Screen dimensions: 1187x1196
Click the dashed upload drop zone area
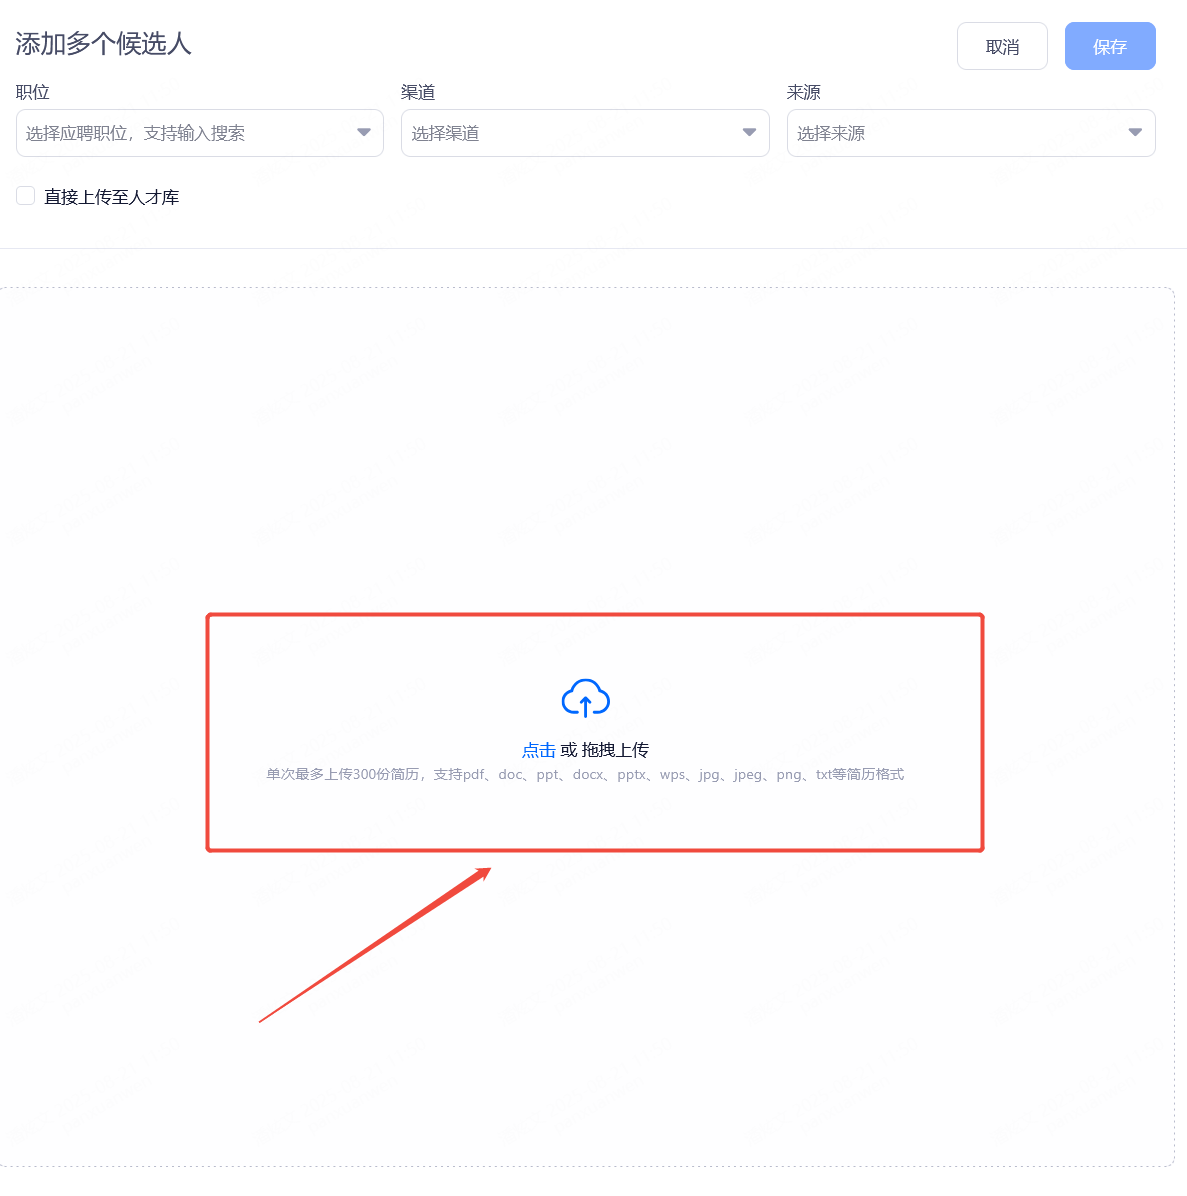tap(585, 458)
